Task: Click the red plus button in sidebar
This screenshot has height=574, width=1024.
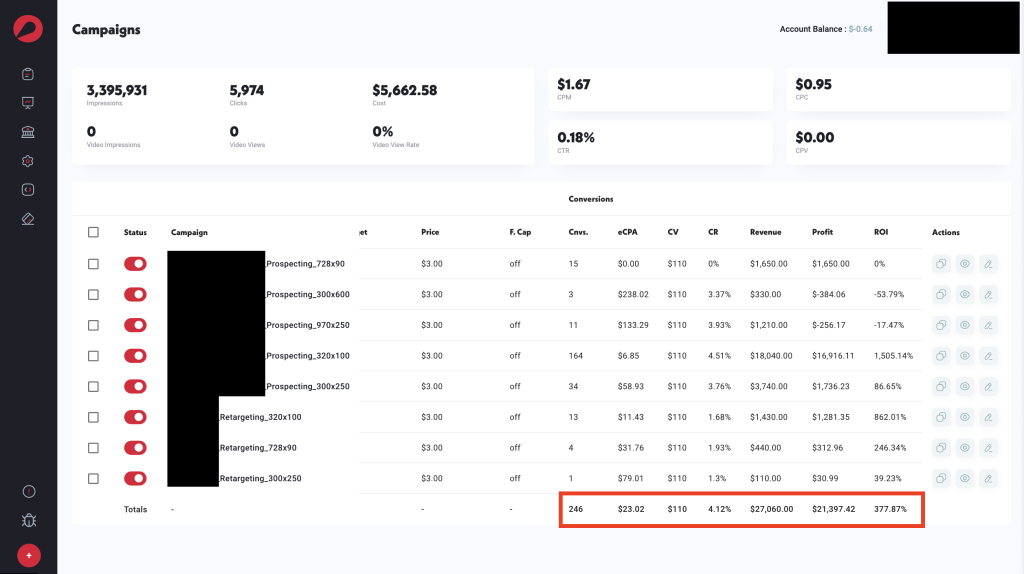Action: (x=28, y=555)
